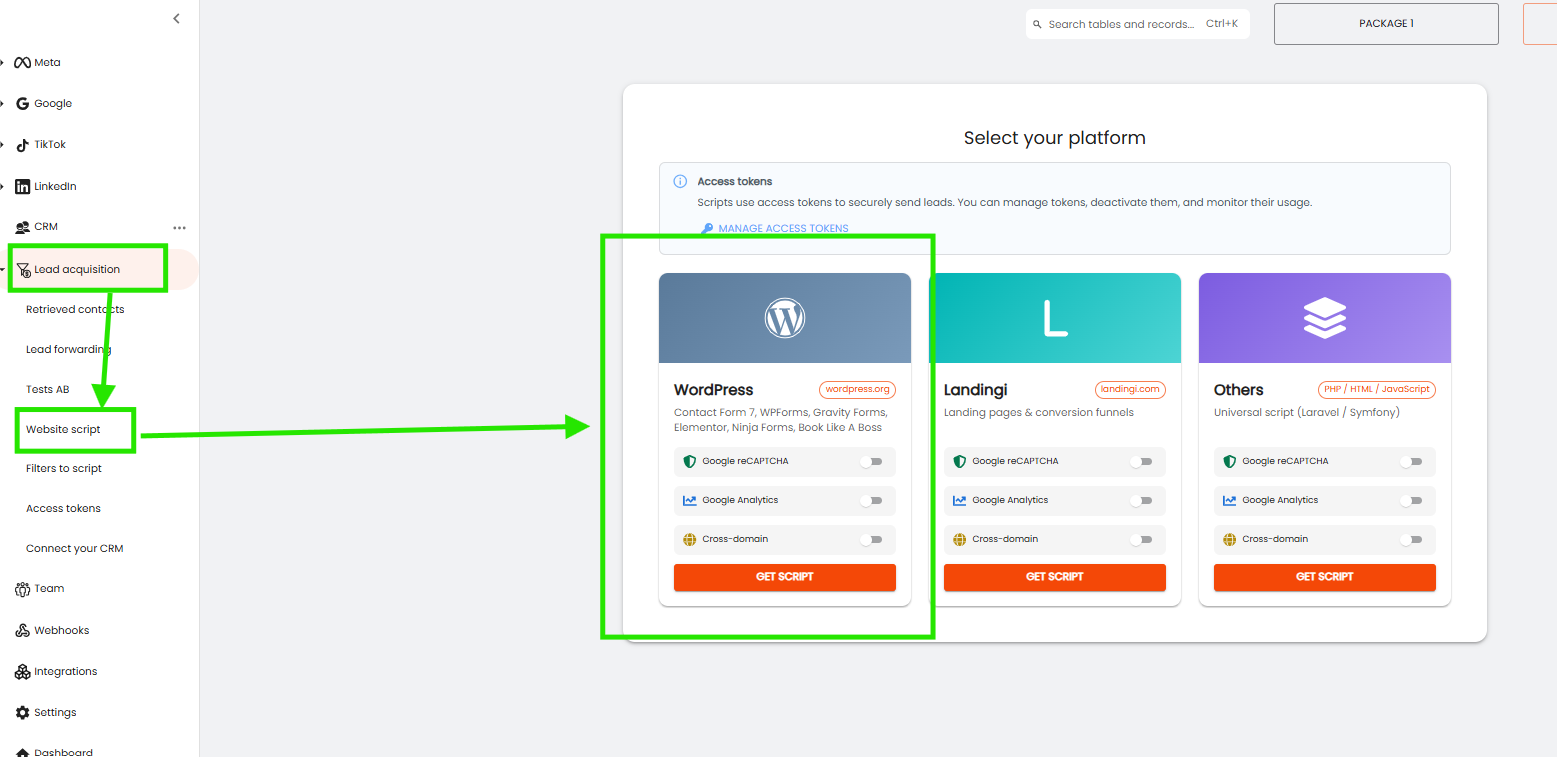Open Settings via the gear icon

(22, 713)
